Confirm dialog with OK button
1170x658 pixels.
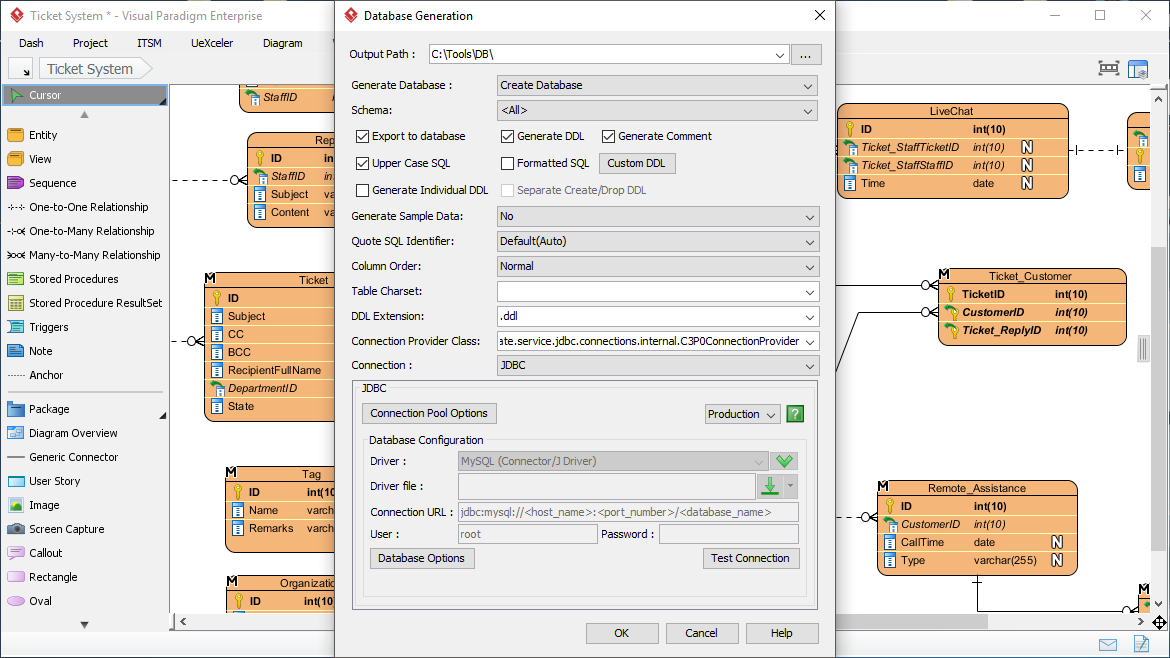tap(622, 633)
